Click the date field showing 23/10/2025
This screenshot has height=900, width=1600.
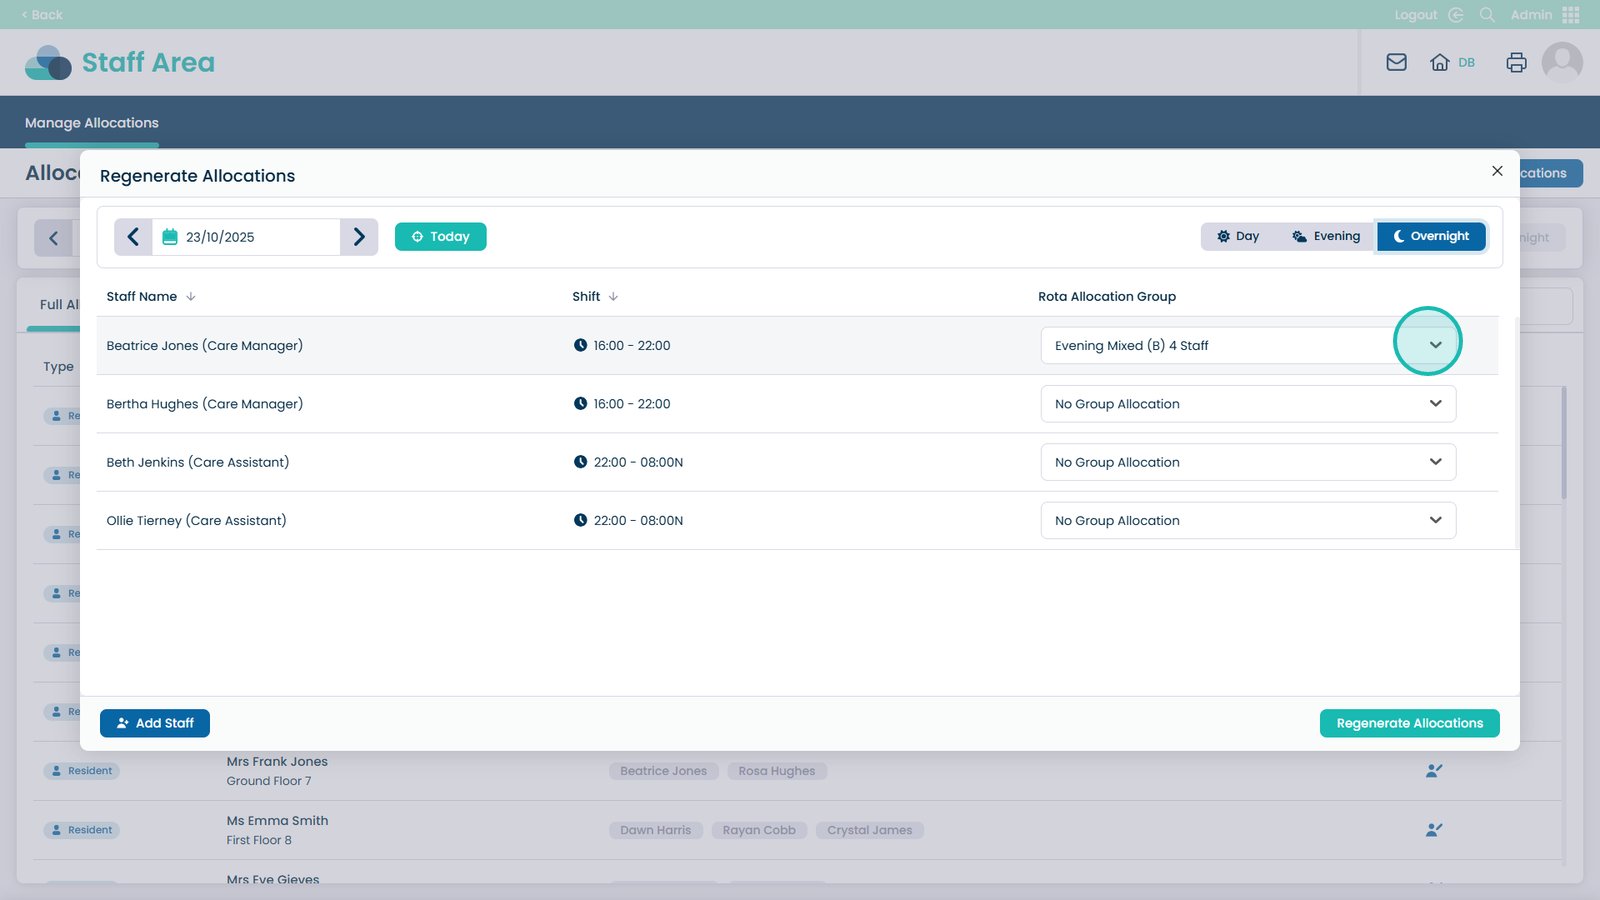tap(246, 237)
